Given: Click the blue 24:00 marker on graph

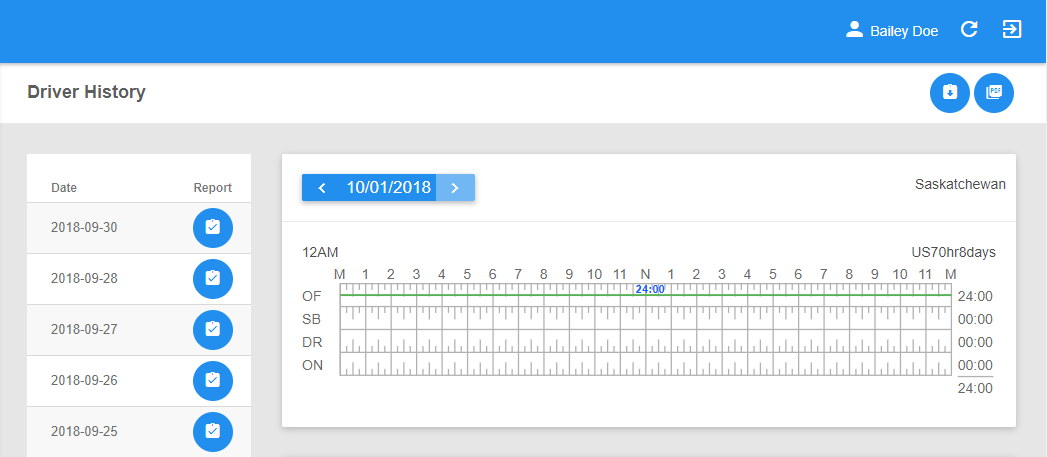Looking at the screenshot, I should (x=650, y=289).
